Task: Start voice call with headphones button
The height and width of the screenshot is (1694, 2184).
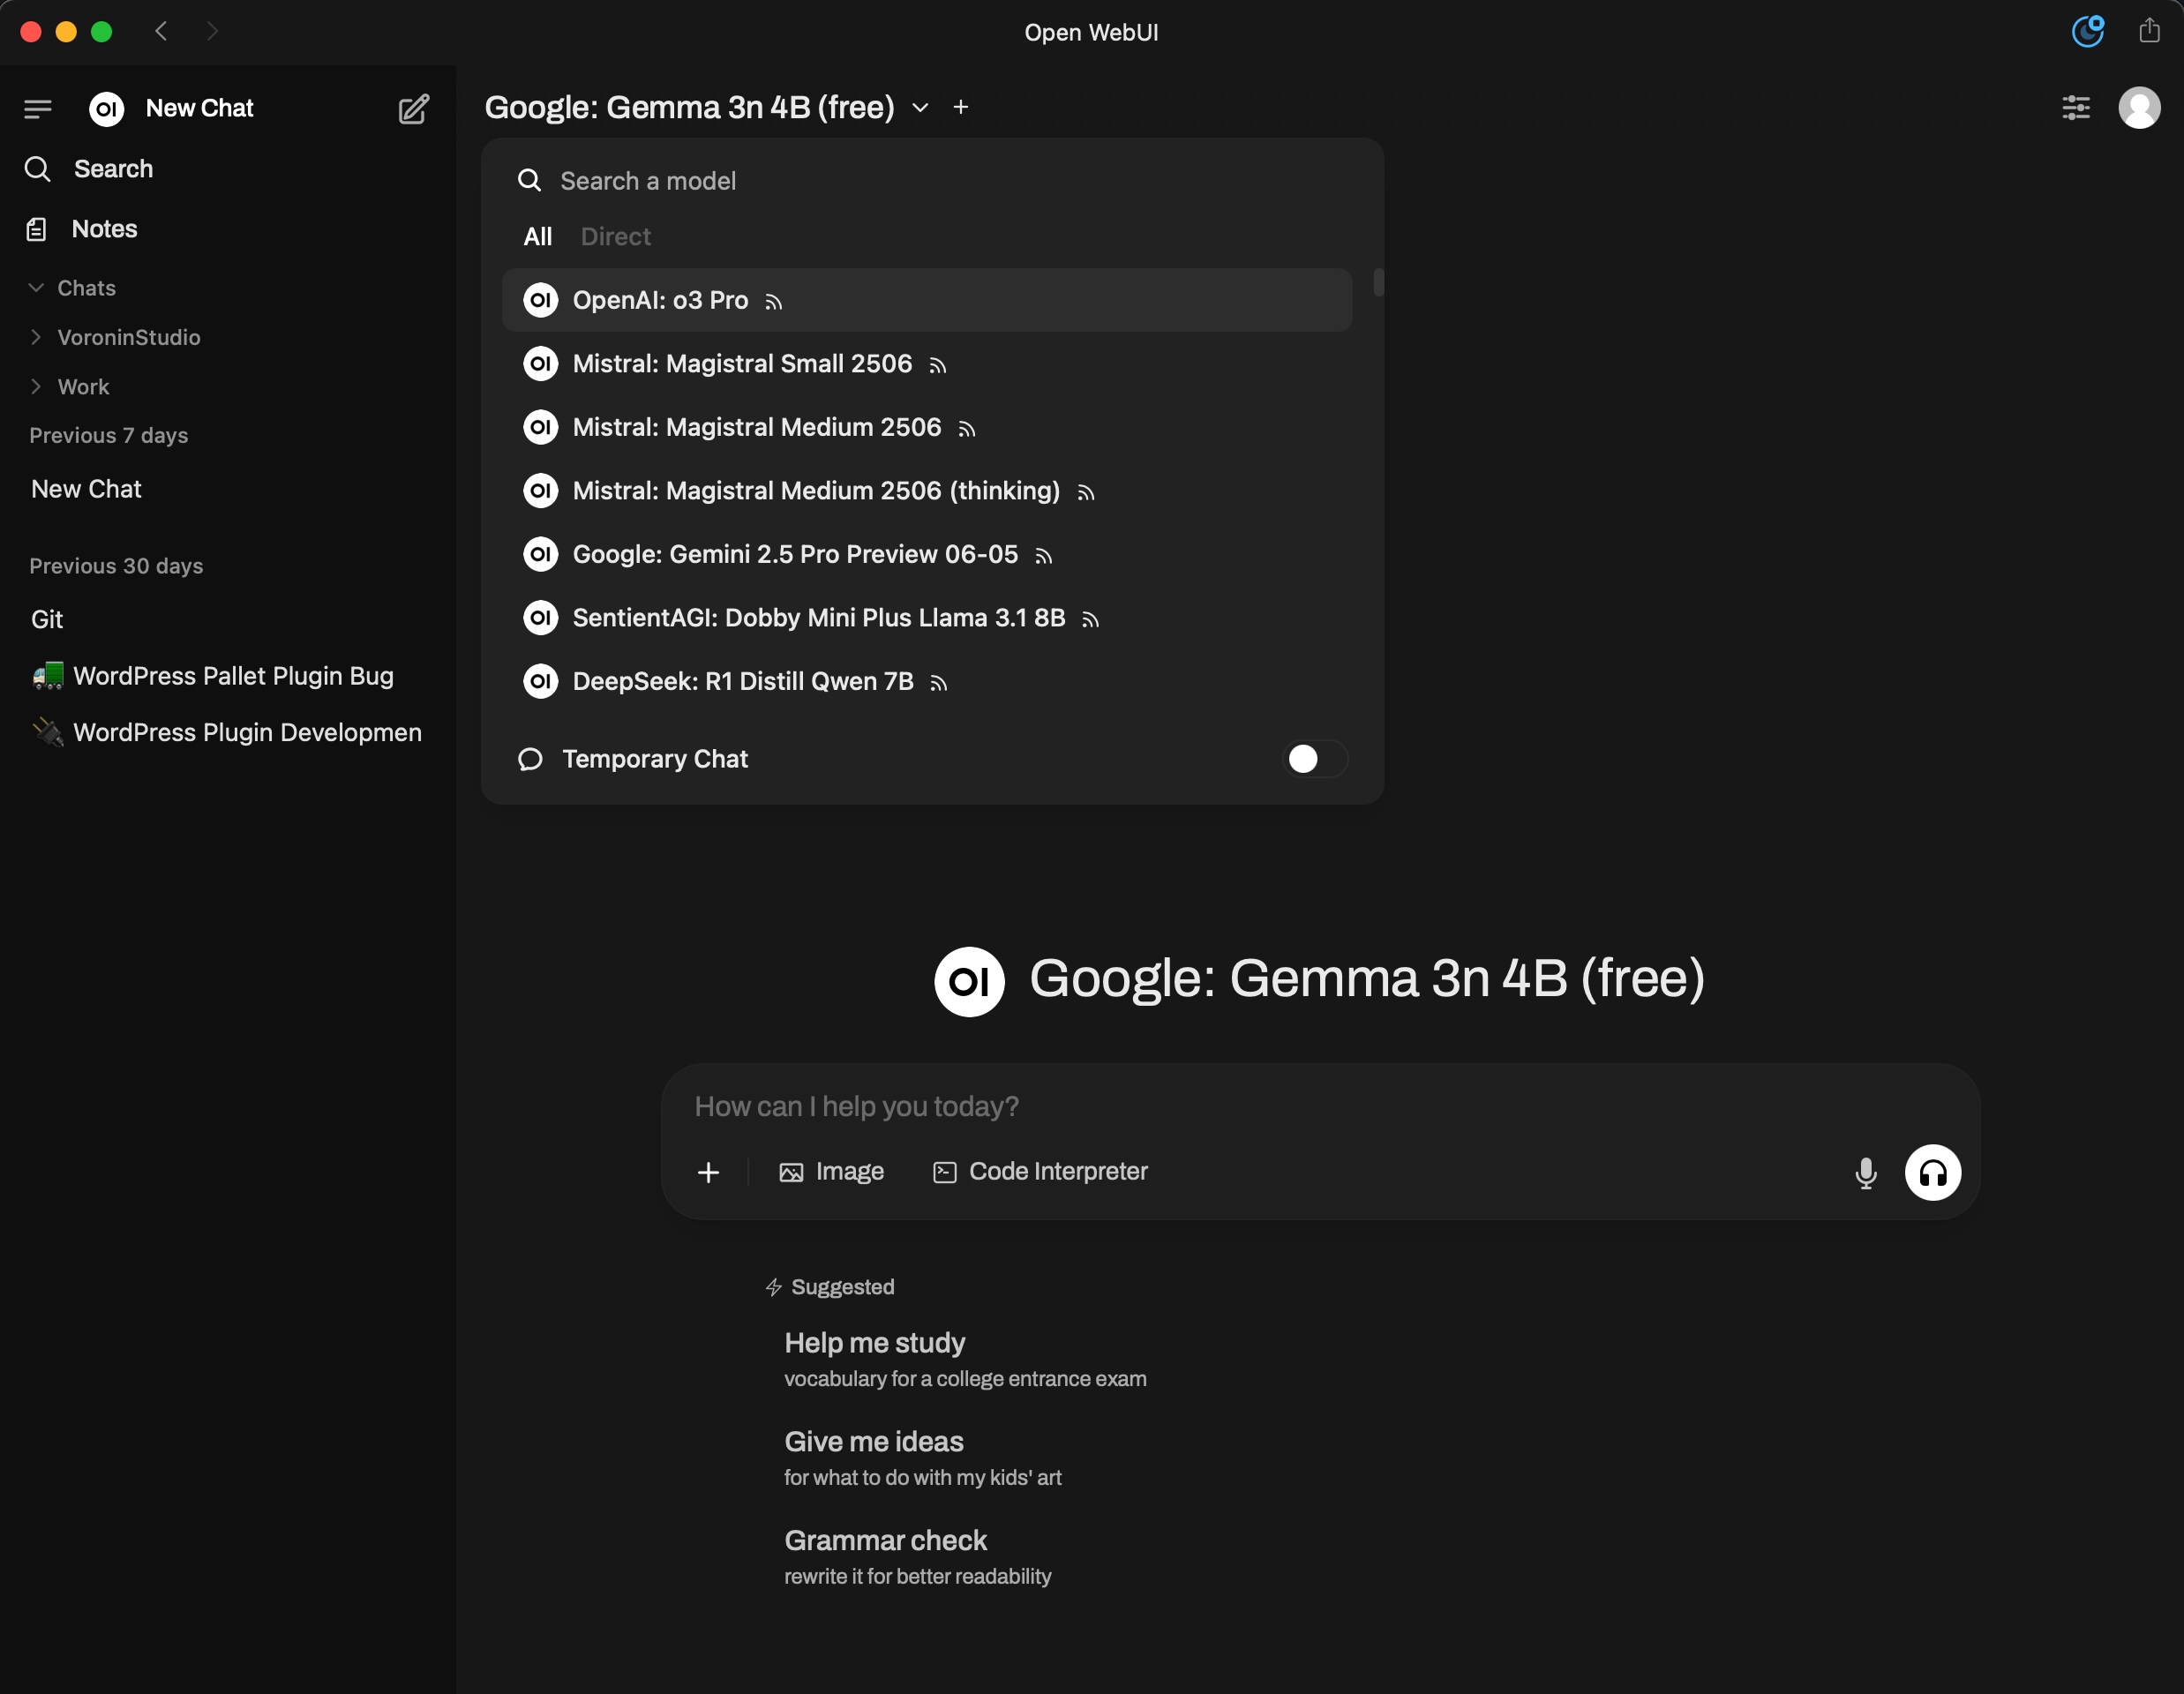Action: coord(1932,1172)
